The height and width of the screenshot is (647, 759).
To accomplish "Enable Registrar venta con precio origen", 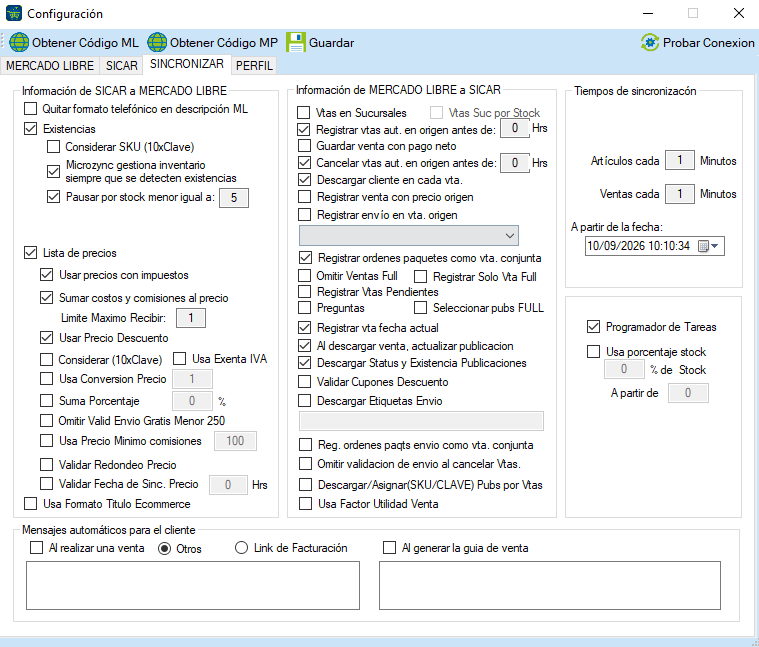I will click(304, 196).
